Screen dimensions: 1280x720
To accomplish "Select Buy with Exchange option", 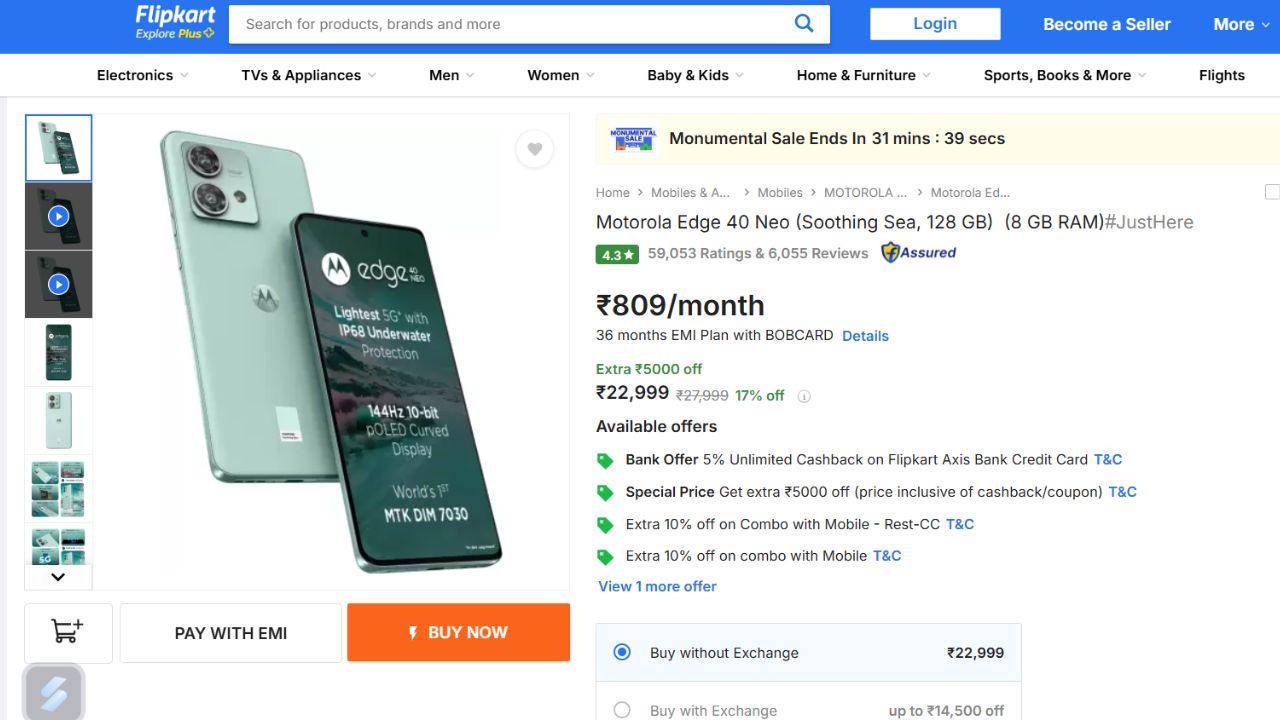I will pyautogui.click(x=622, y=710).
